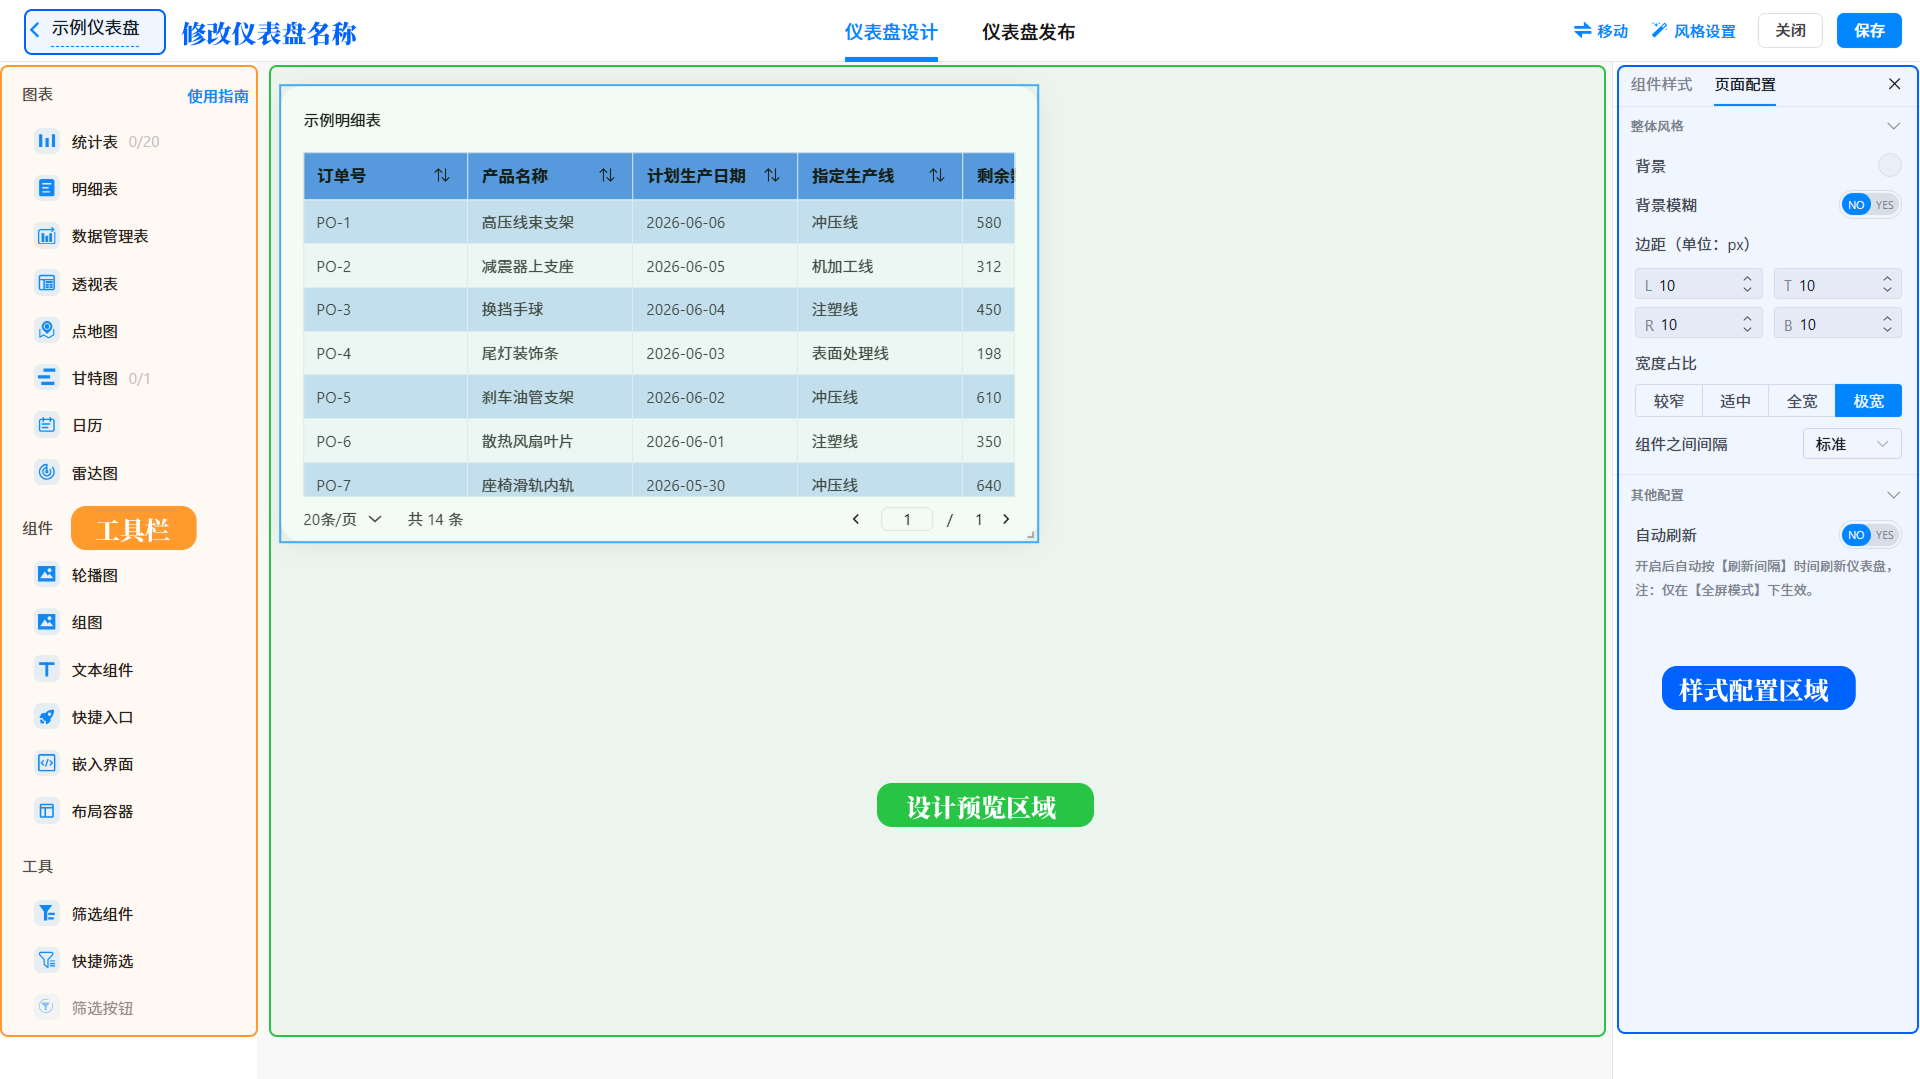Toggle 自动刷新 switch
The width and height of the screenshot is (1920, 1079).
(x=1870, y=535)
